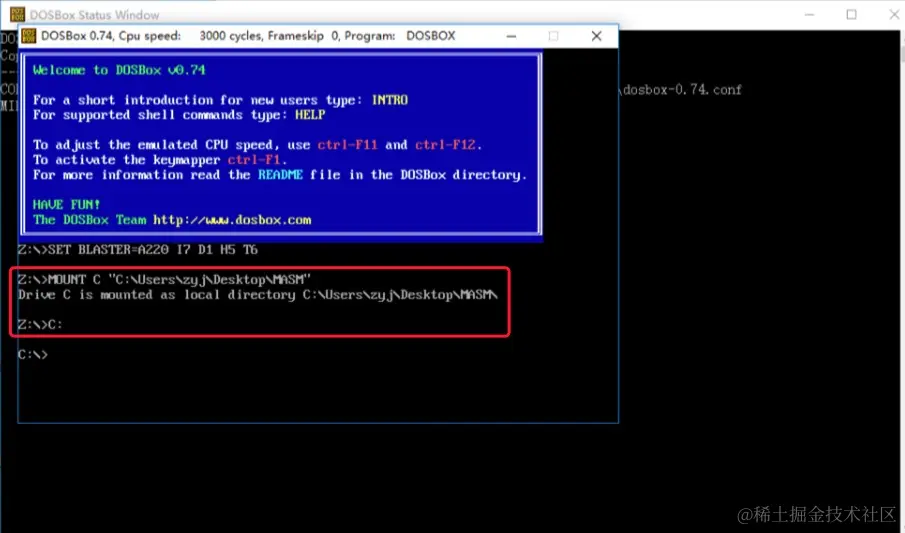Click the MOUNT C command line
The width and height of the screenshot is (905, 533).
point(164,280)
